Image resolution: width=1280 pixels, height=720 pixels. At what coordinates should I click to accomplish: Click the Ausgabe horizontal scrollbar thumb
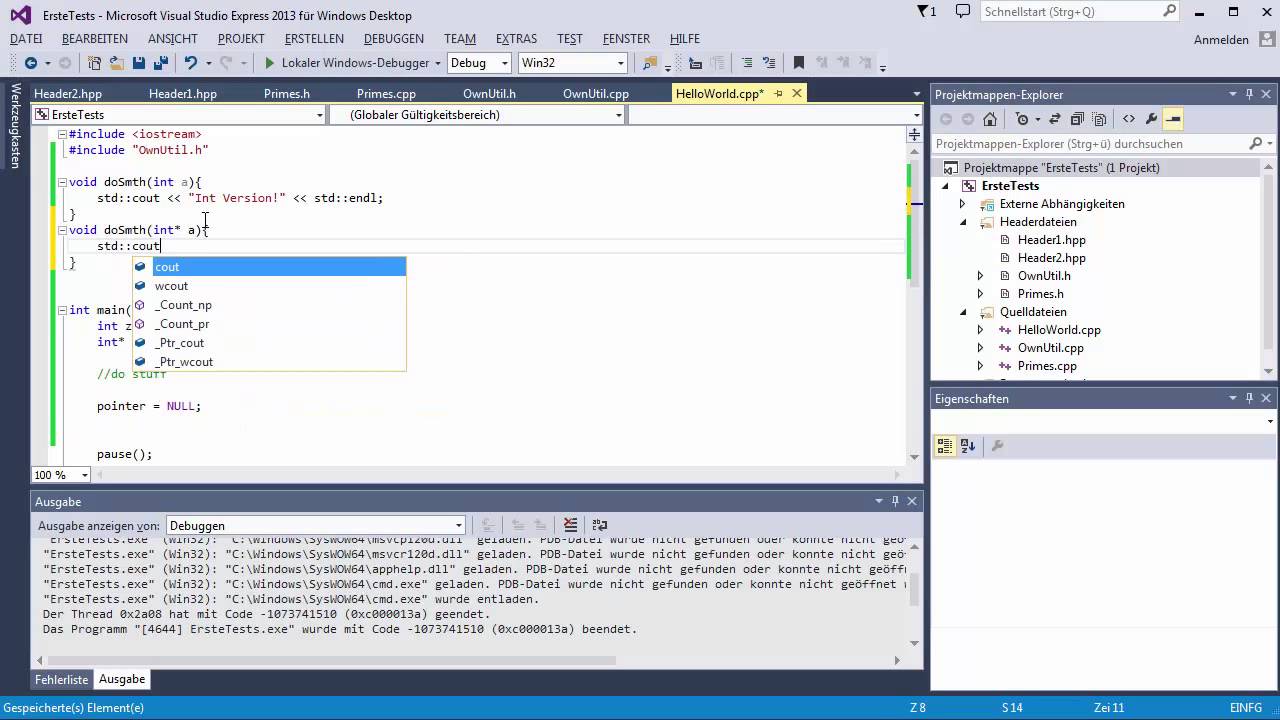click(332, 660)
